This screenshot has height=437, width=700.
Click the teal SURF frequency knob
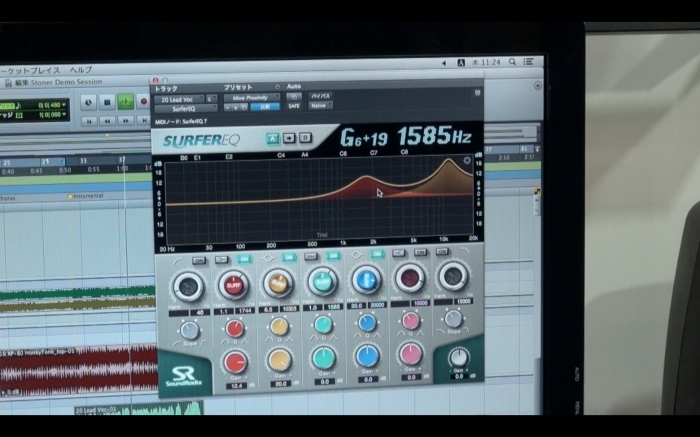click(x=322, y=281)
